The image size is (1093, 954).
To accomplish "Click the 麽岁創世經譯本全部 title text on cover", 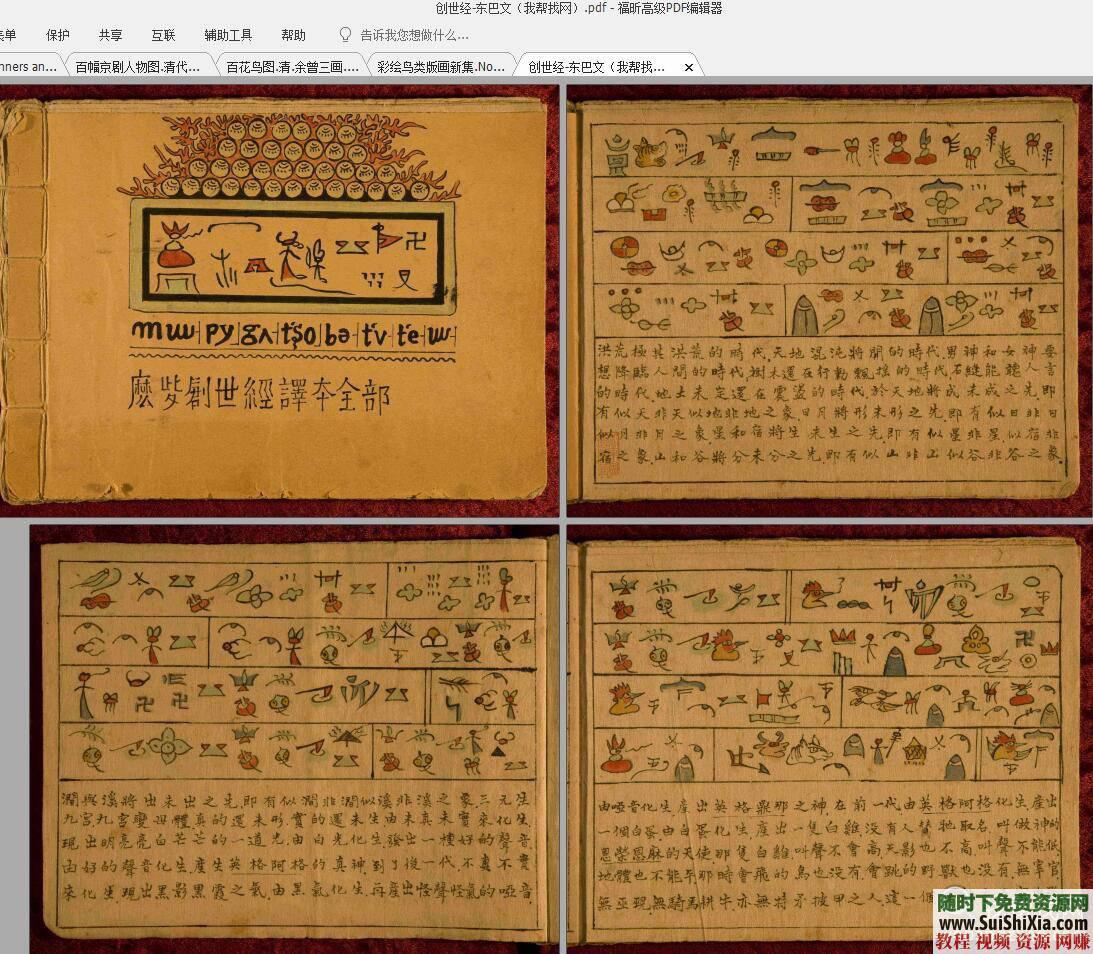I will (x=260, y=394).
